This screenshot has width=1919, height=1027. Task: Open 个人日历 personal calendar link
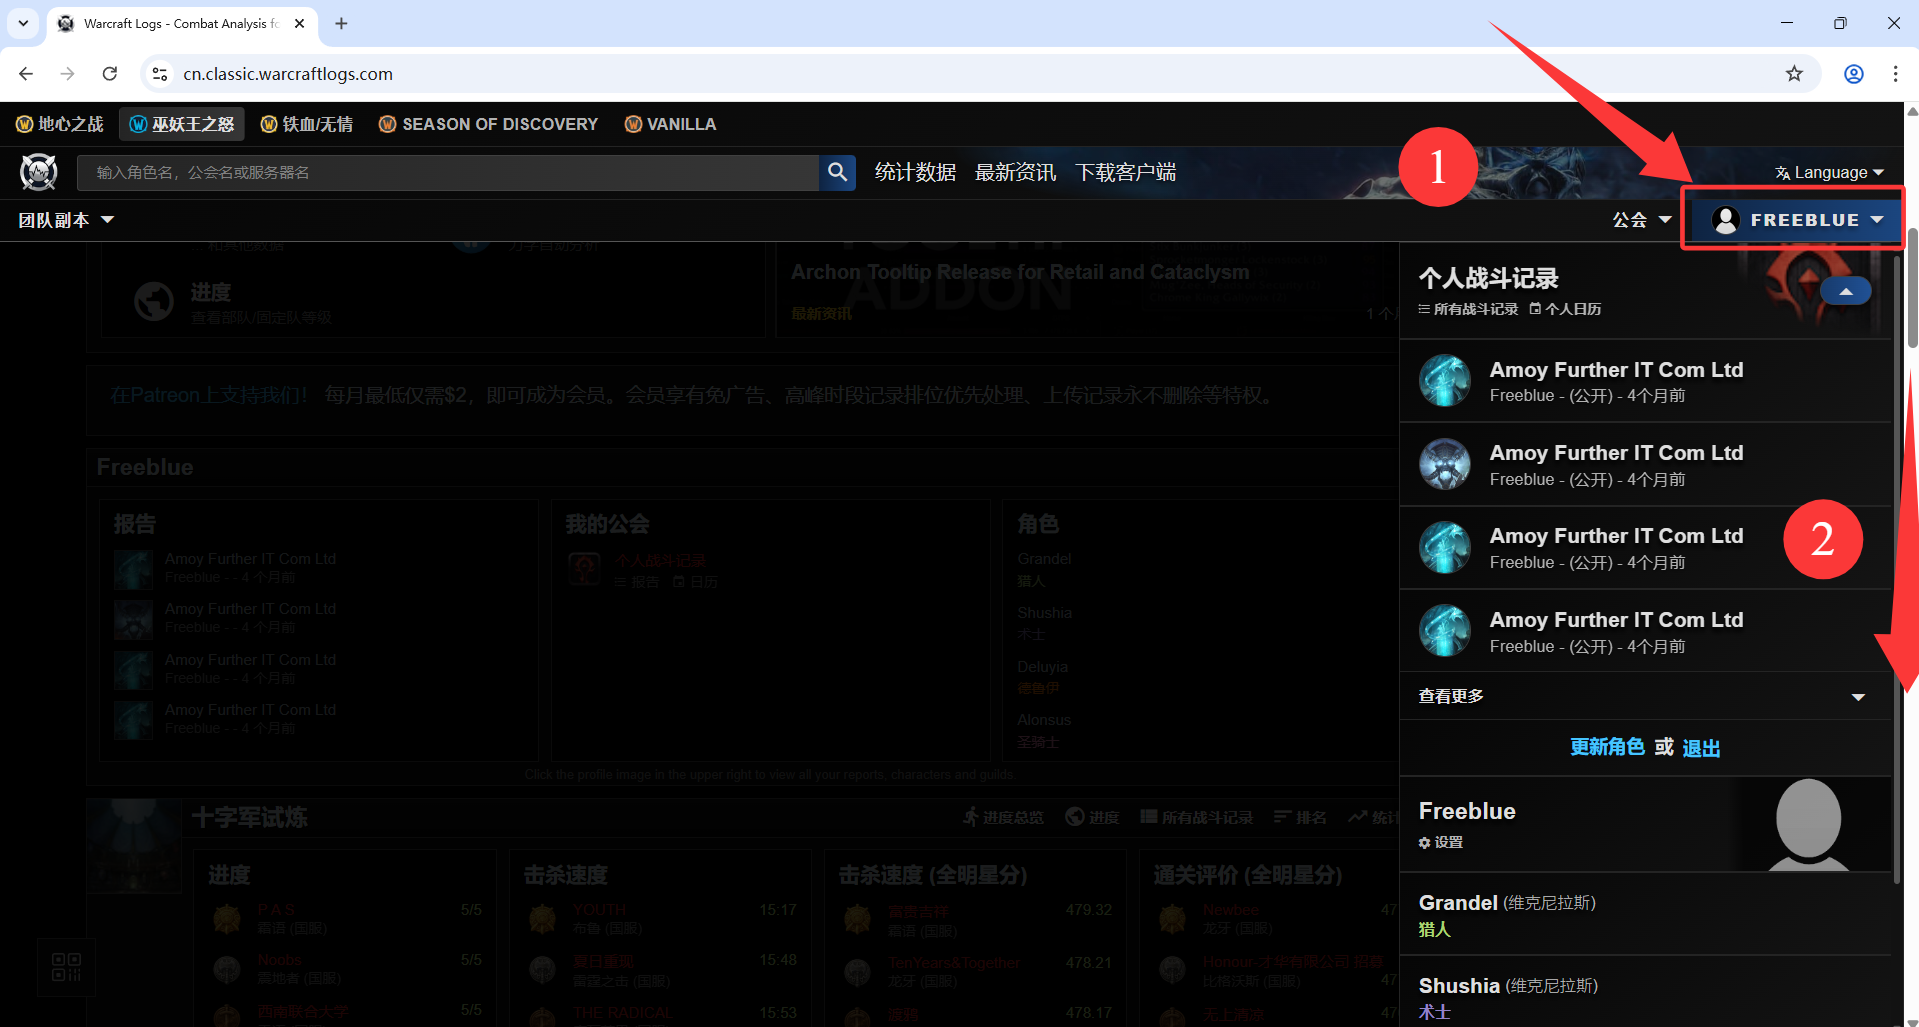pos(1566,309)
